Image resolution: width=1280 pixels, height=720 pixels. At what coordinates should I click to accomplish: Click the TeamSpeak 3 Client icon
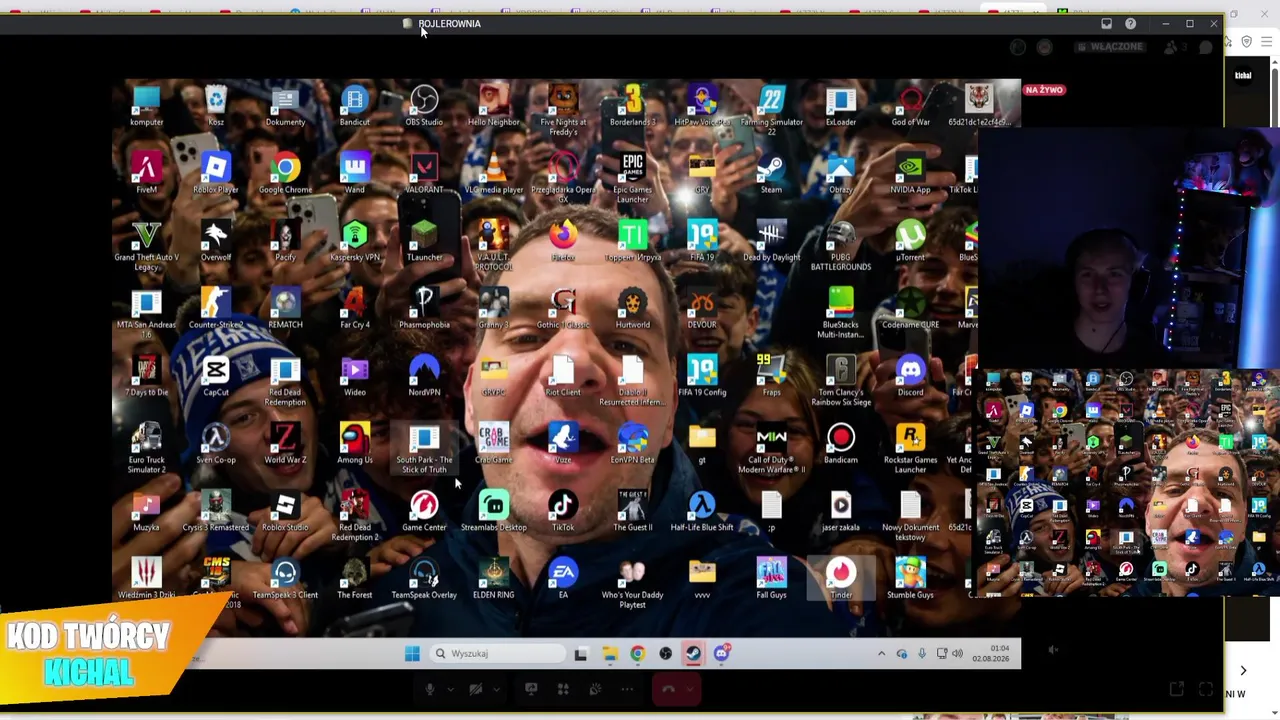(x=285, y=579)
